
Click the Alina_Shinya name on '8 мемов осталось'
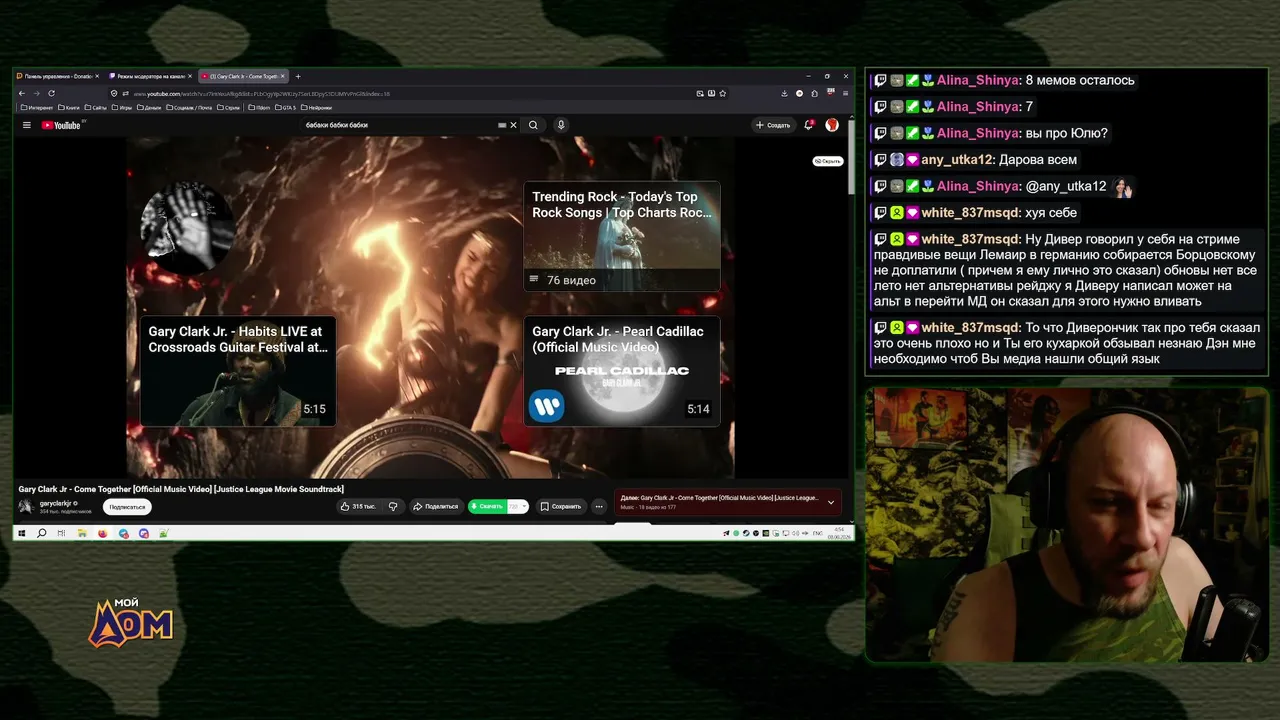pyautogui.click(x=978, y=80)
